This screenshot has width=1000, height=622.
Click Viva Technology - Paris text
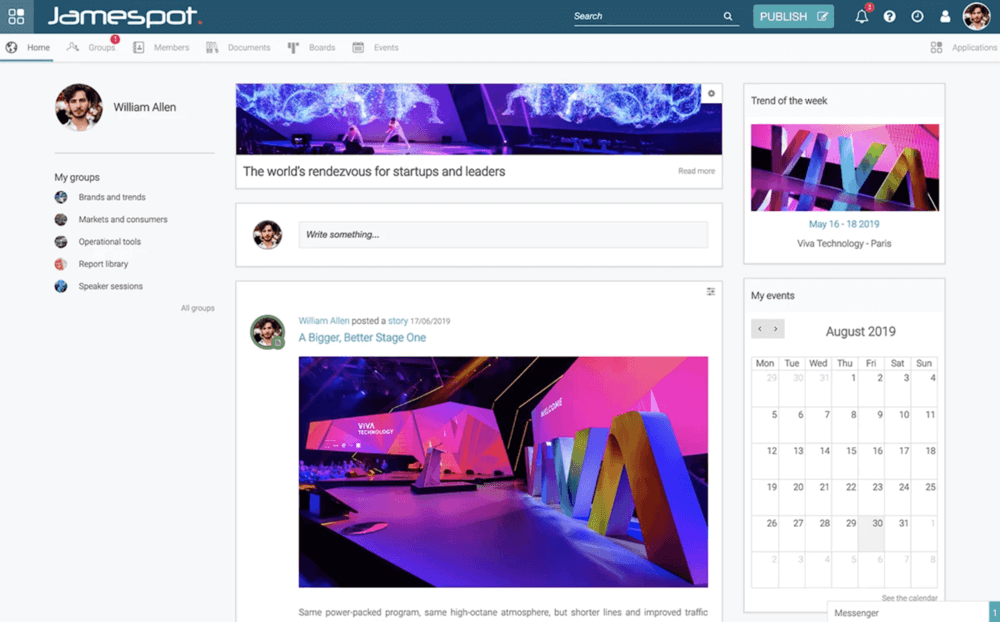(x=844, y=244)
